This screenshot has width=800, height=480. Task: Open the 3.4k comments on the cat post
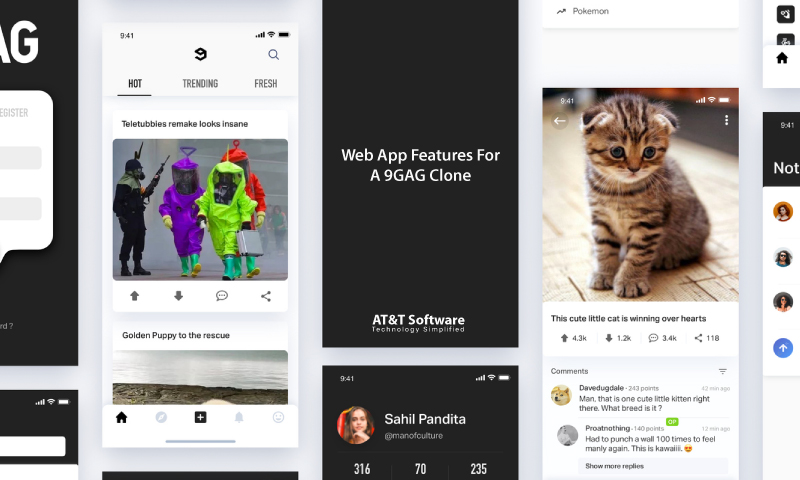tap(662, 338)
